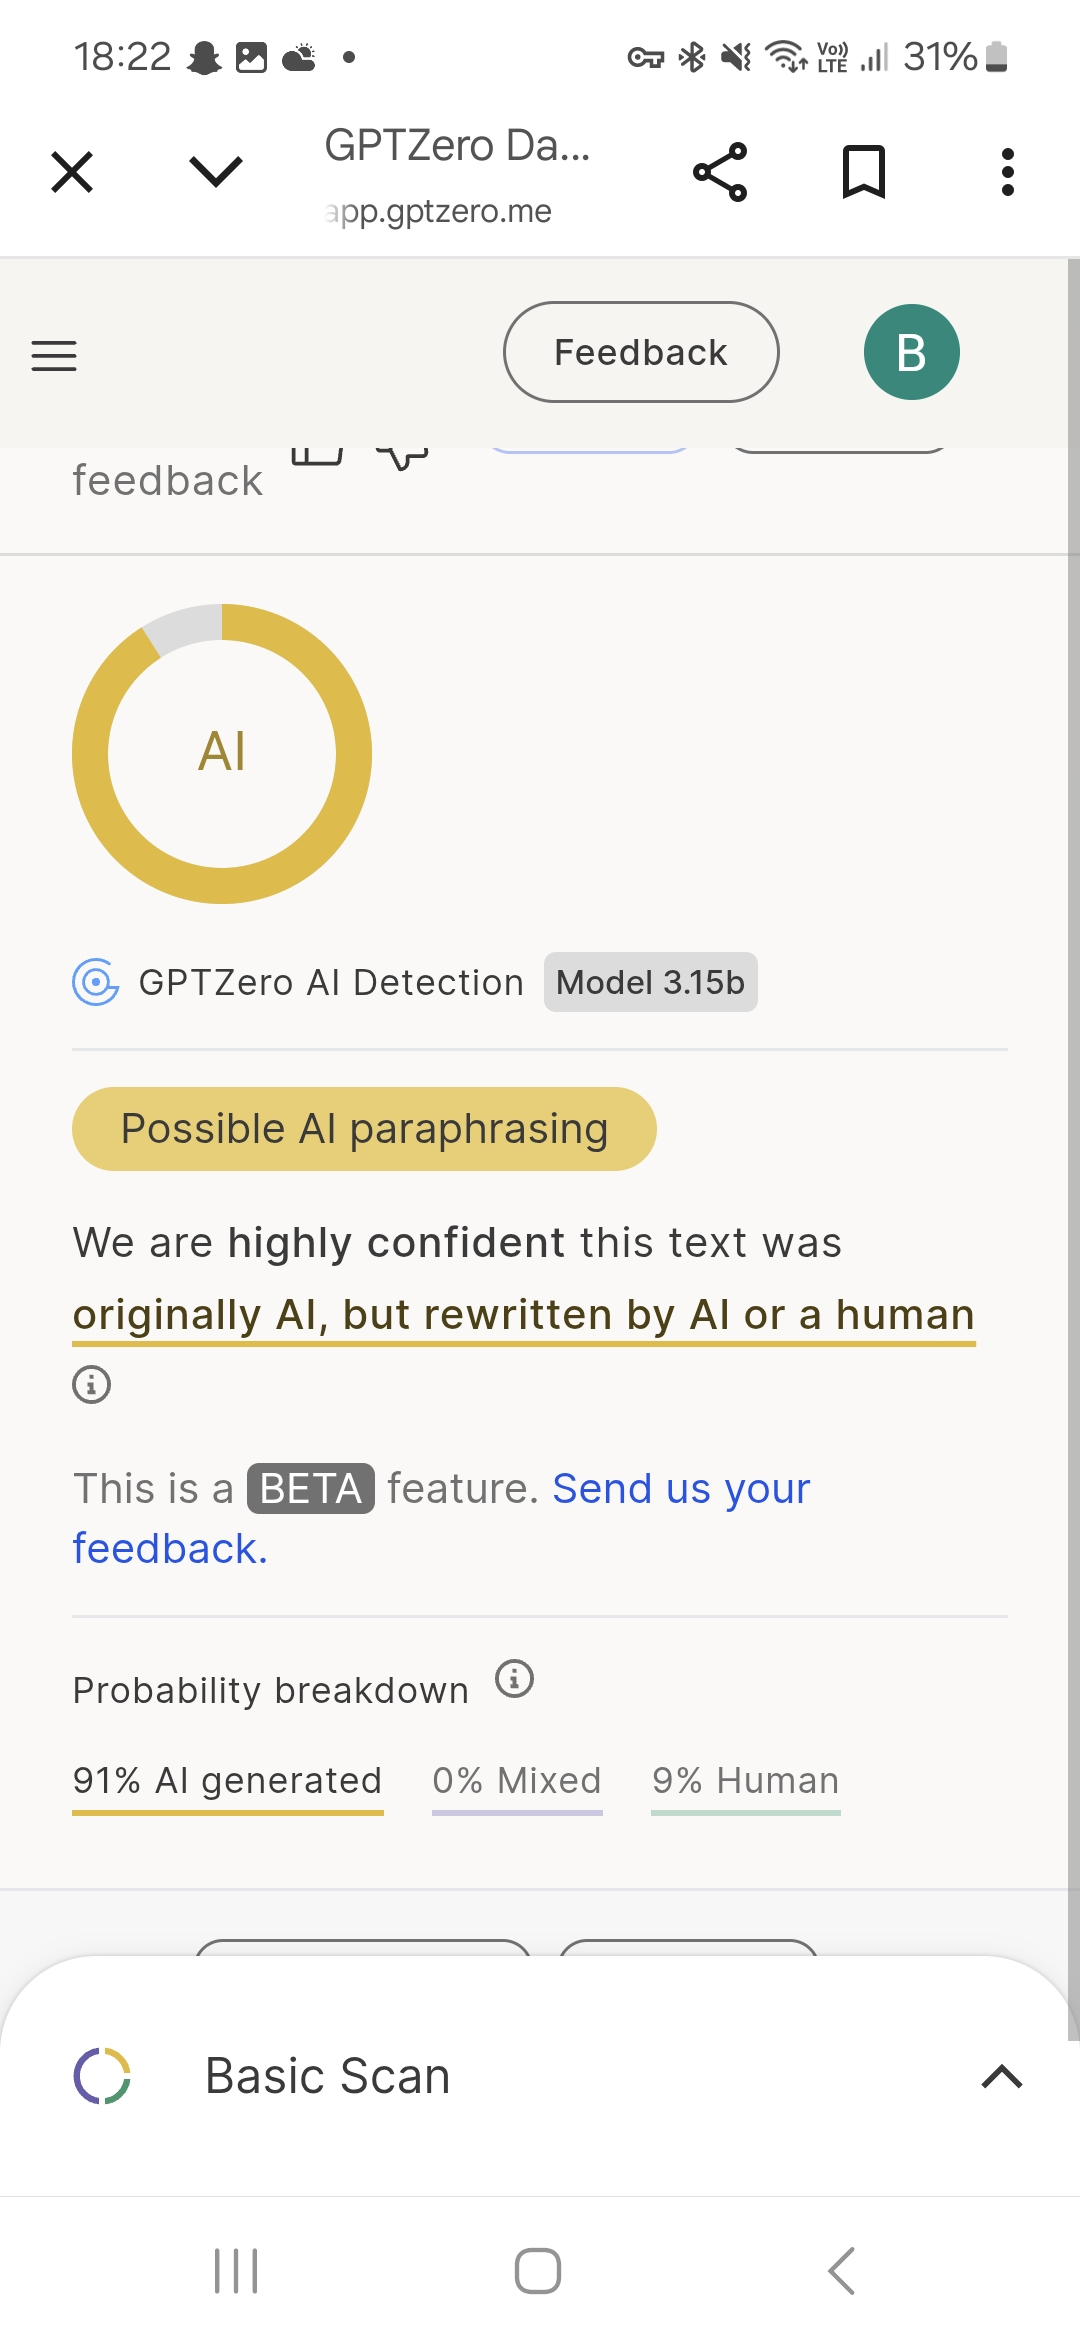1080x2340 pixels.
Task: Select the 0% Mixed breakdown
Action: point(515,1780)
